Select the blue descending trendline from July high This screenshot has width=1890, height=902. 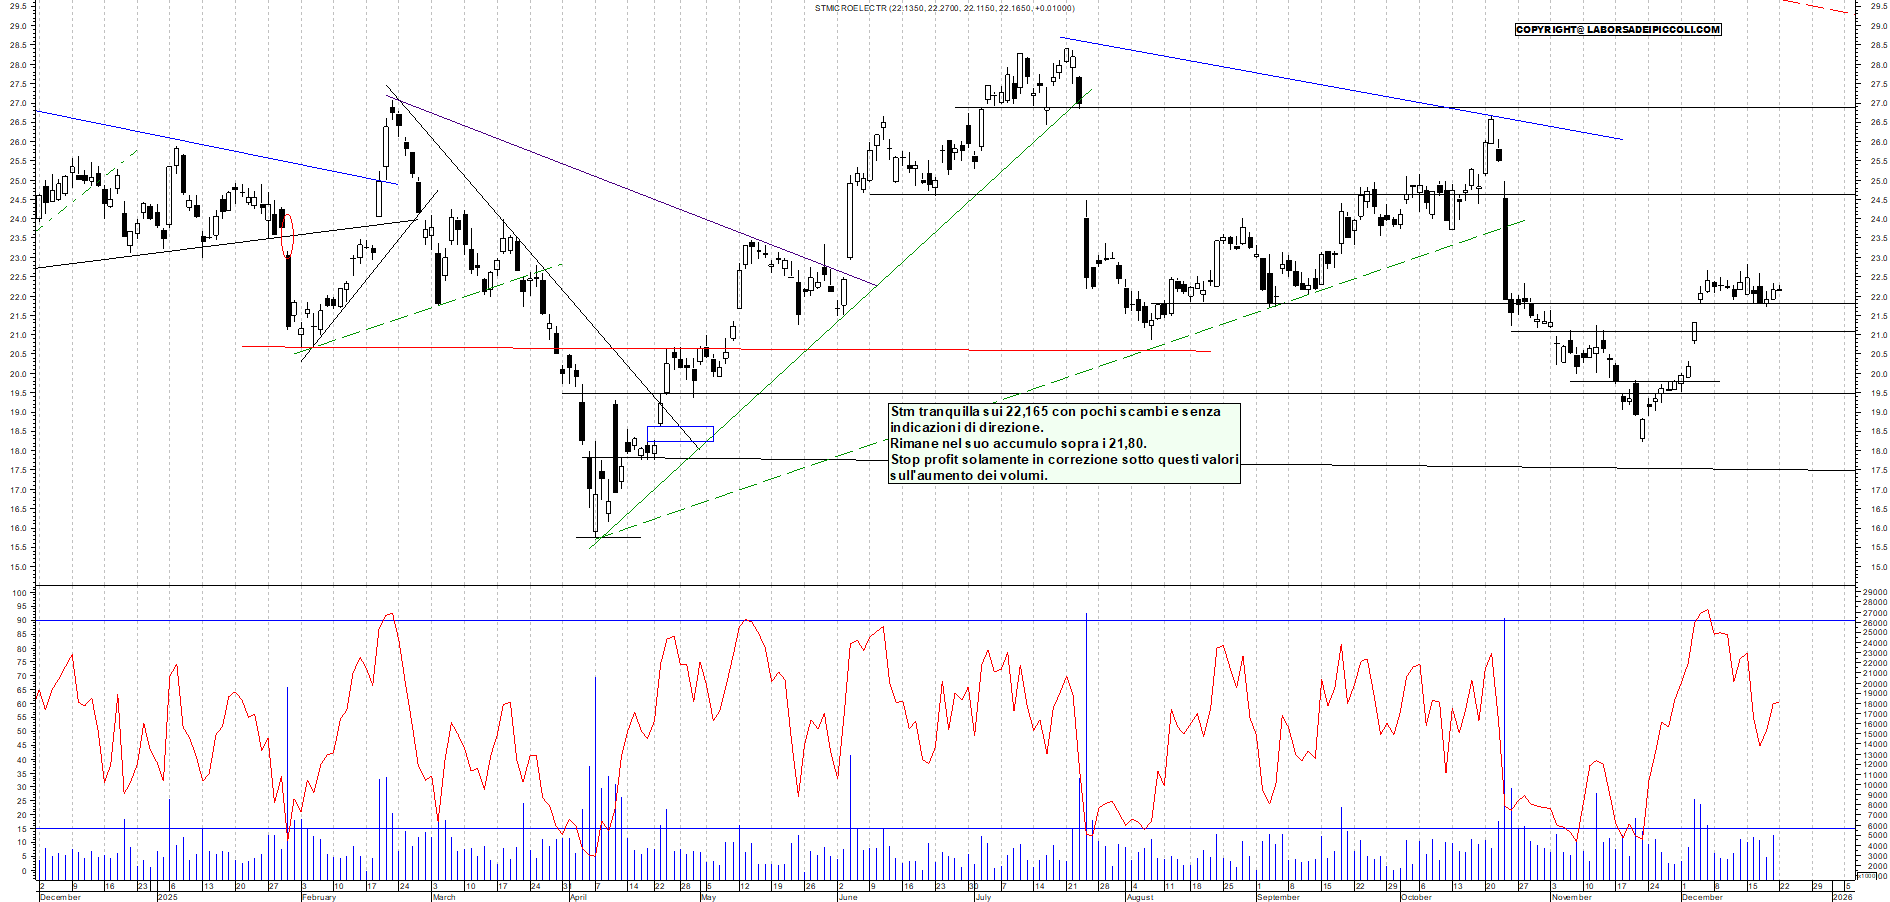click(x=1340, y=88)
